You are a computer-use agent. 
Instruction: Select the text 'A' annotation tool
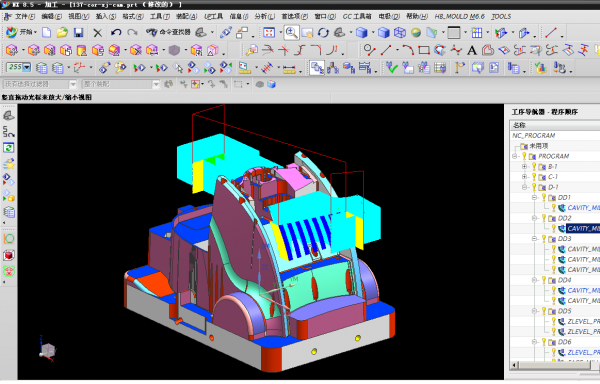tap(472, 50)
